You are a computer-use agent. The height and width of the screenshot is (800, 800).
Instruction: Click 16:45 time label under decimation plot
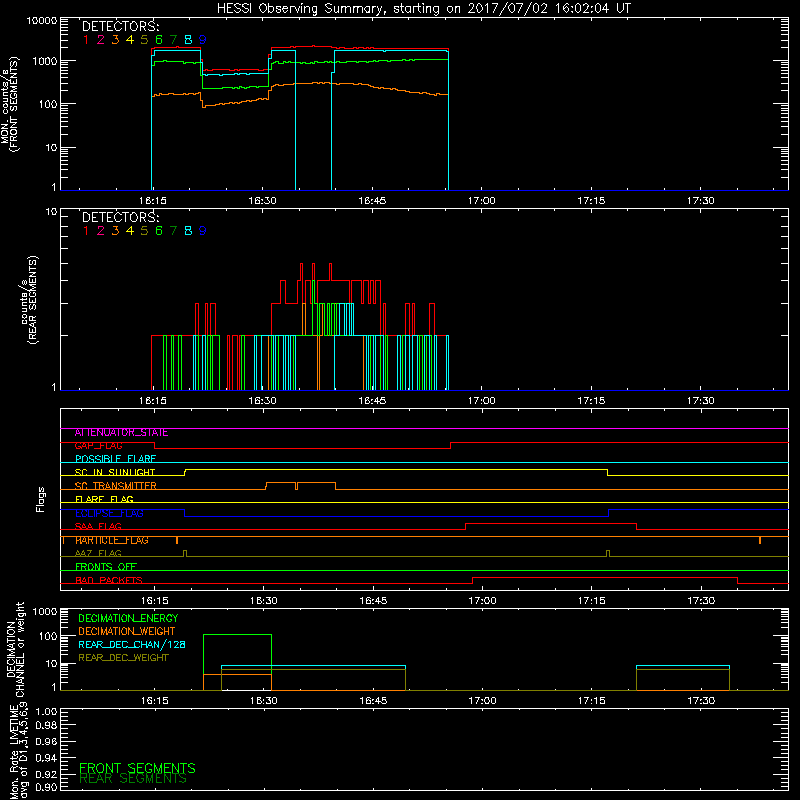pyautogui.click(x=373, y=701)
